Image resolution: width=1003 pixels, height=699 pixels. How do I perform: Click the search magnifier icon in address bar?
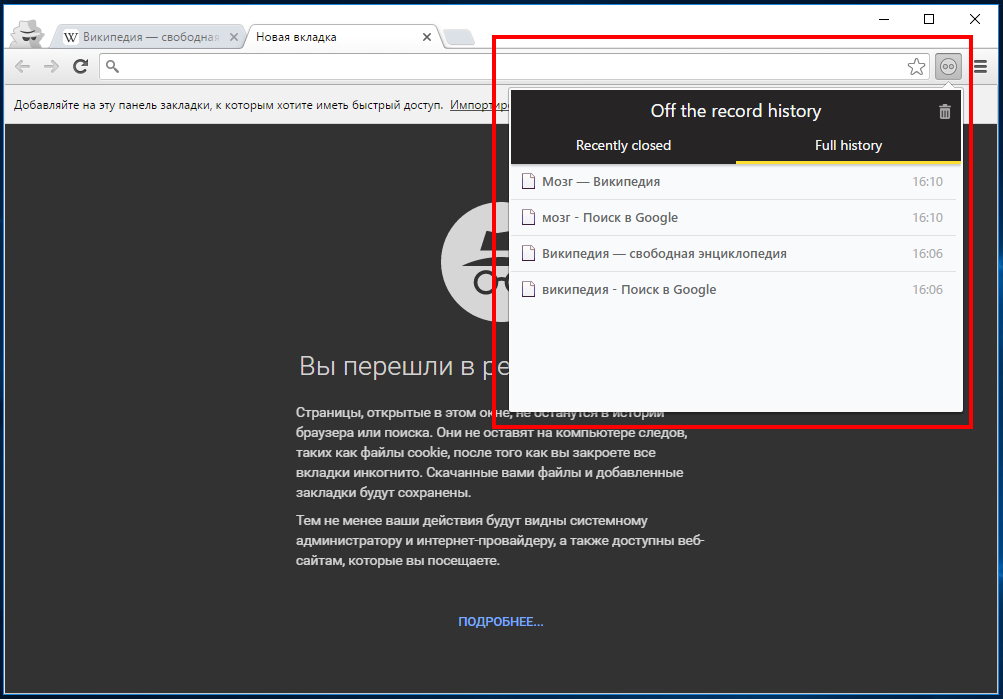(x=113, y=67)
